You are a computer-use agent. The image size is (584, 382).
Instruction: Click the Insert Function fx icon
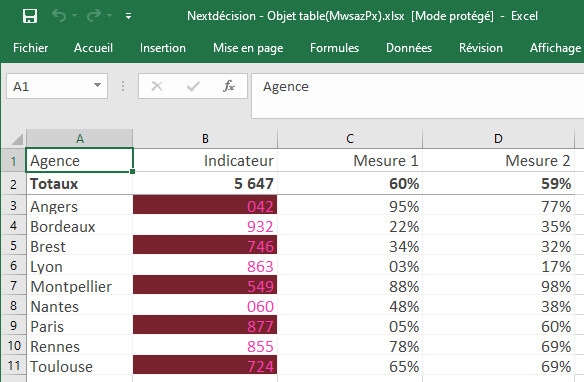(x=229, y=86)
